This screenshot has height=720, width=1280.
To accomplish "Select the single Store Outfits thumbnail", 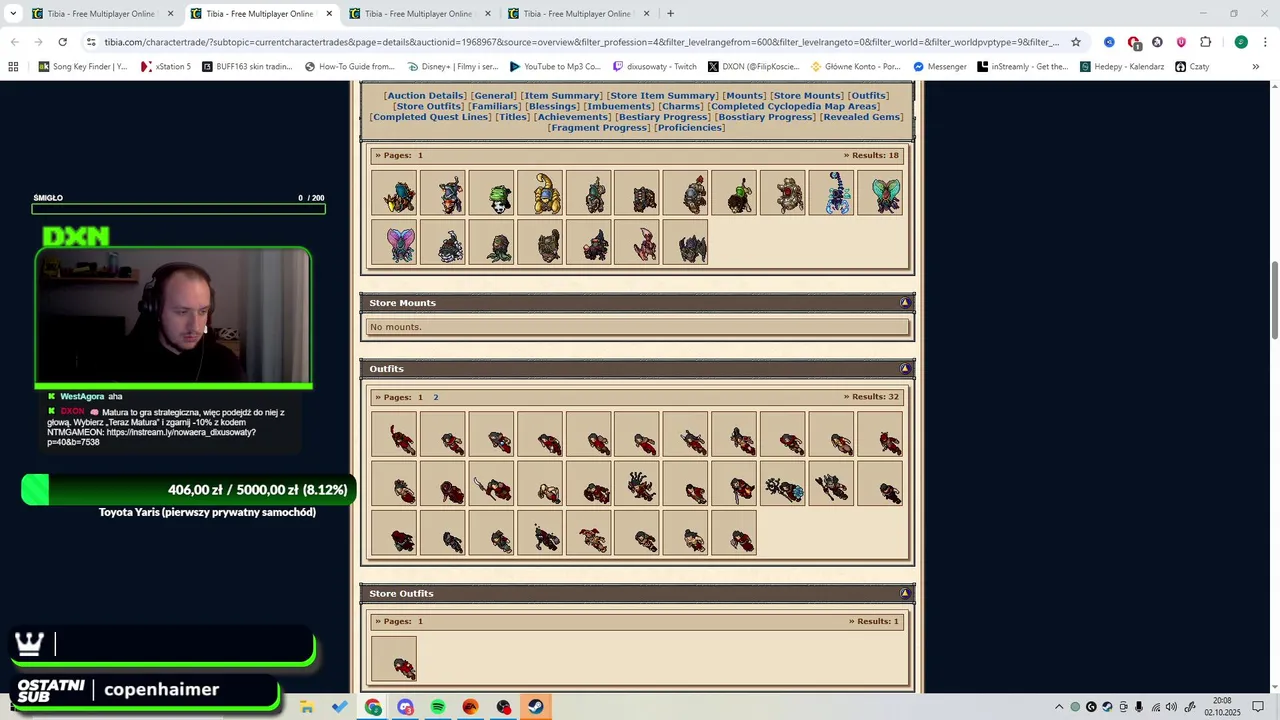I will pyautogui.click(x=394, y=659).
